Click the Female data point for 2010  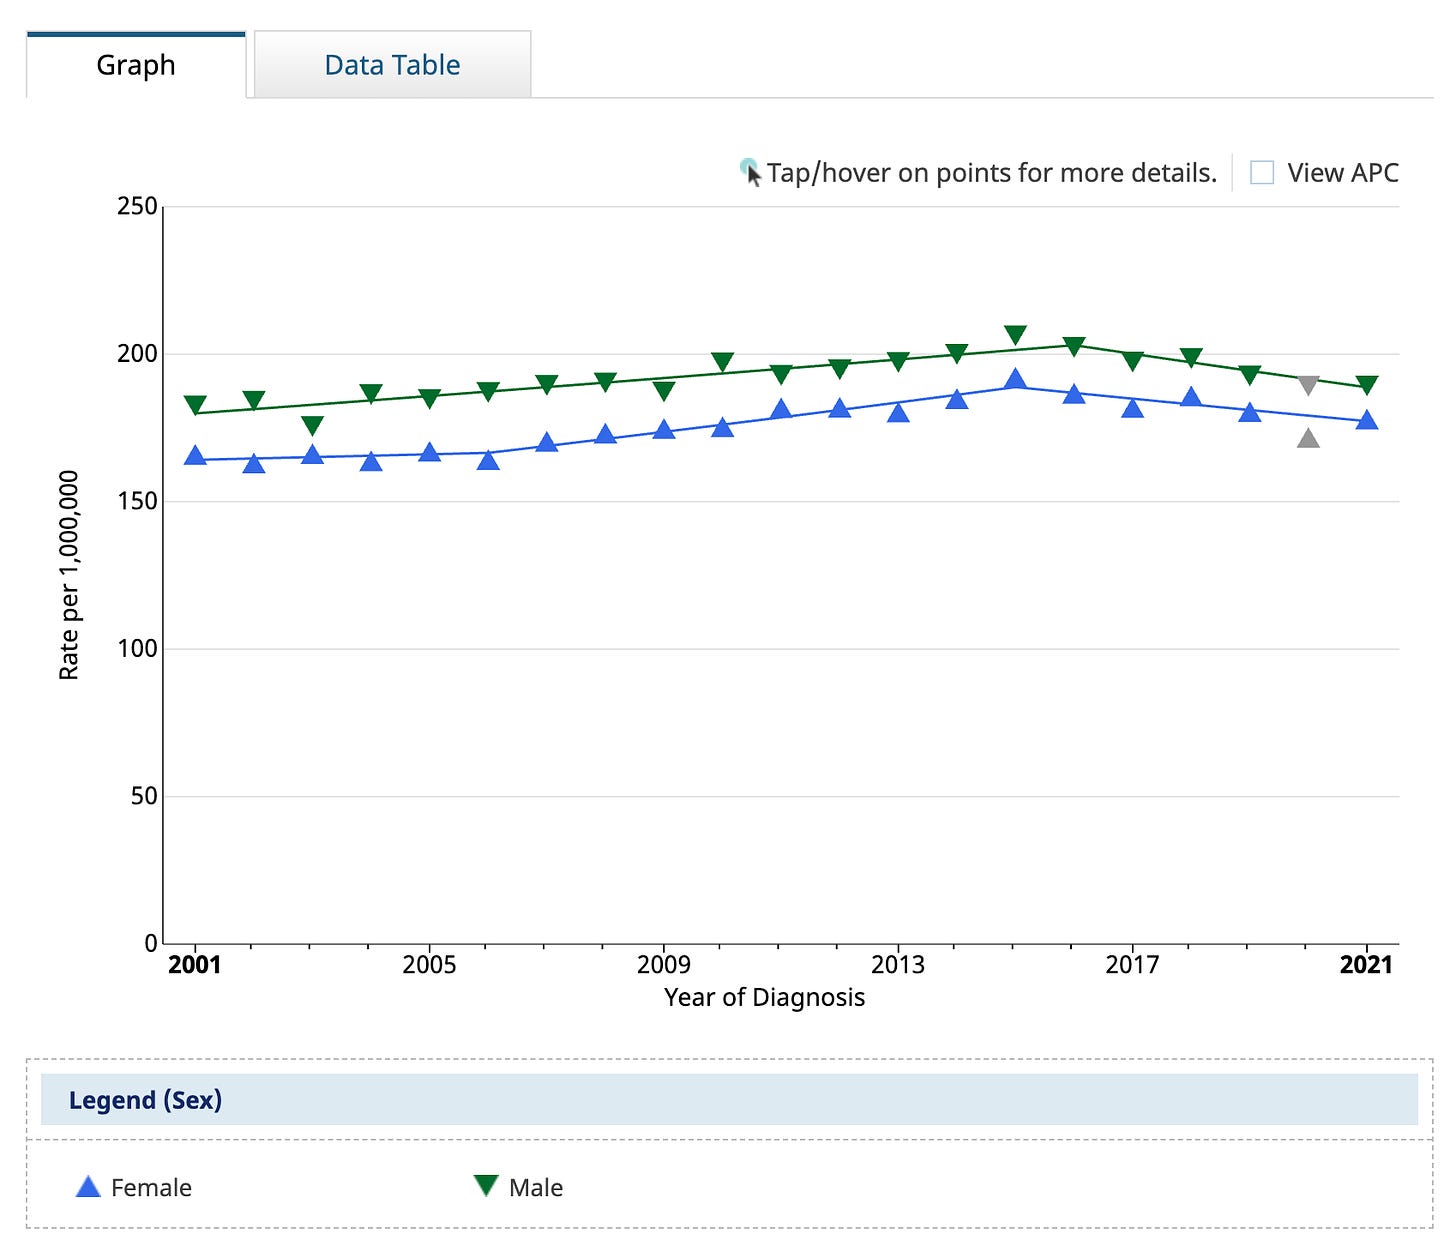(722, 427)
